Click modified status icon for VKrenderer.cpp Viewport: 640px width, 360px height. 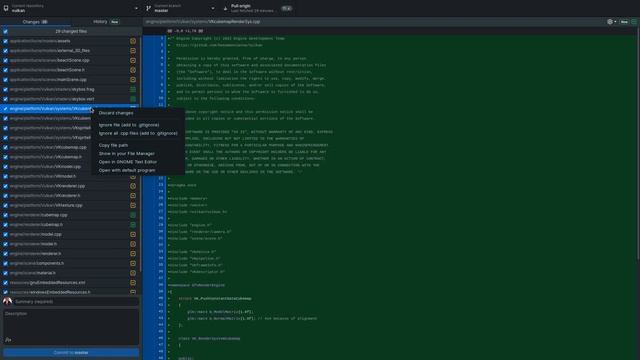(x=133, y=186)
